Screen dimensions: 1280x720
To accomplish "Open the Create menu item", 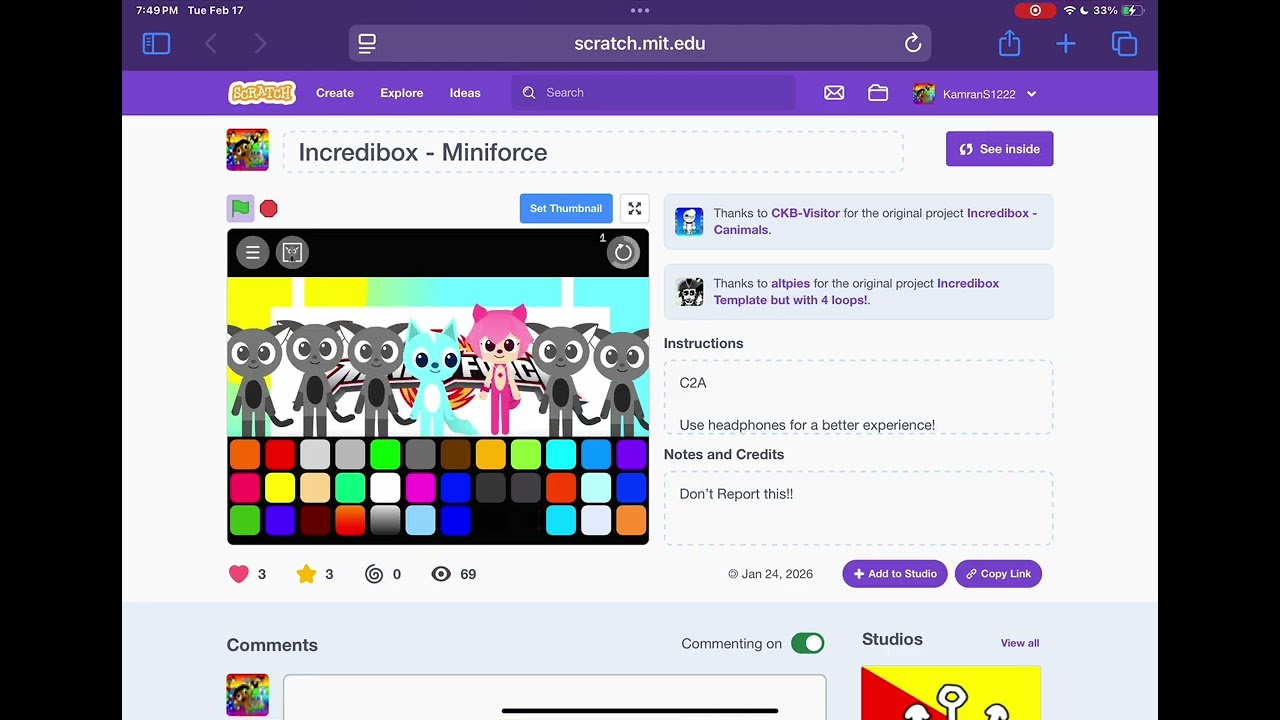I will tap(335, 93).
